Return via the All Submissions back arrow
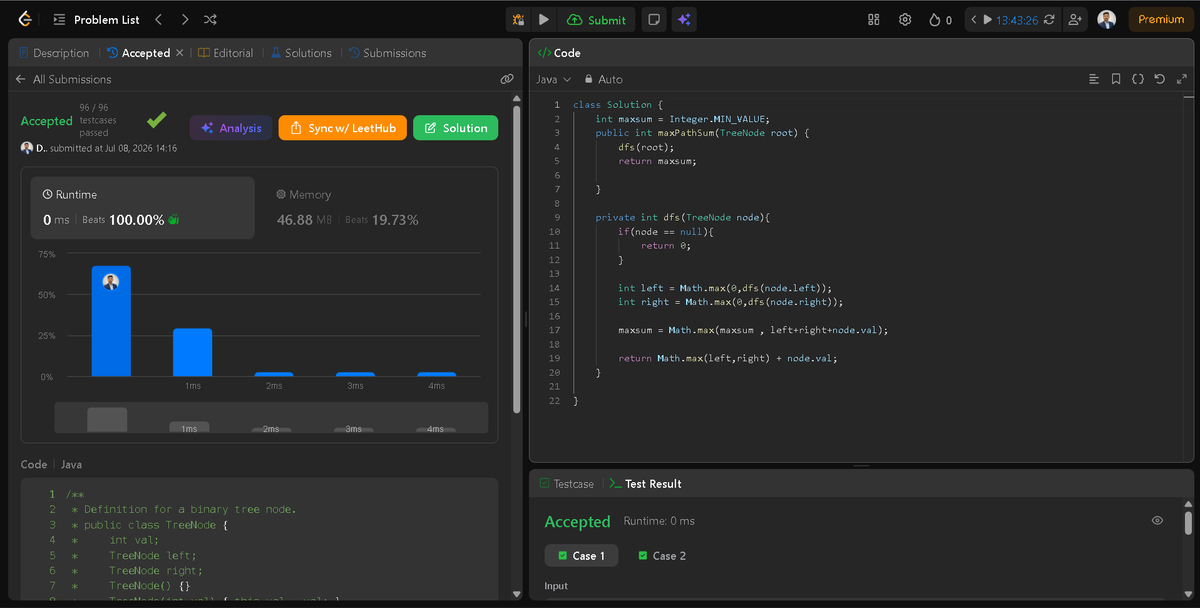 tap(20, 79)
